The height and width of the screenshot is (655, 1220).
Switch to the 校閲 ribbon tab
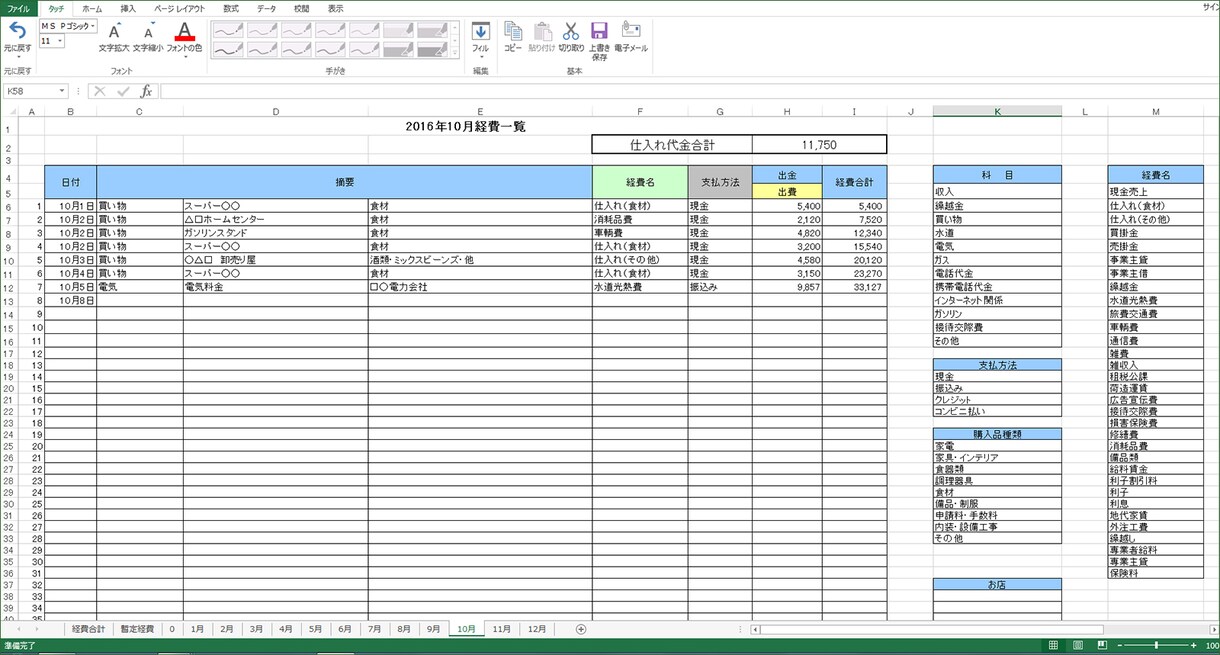302,7
